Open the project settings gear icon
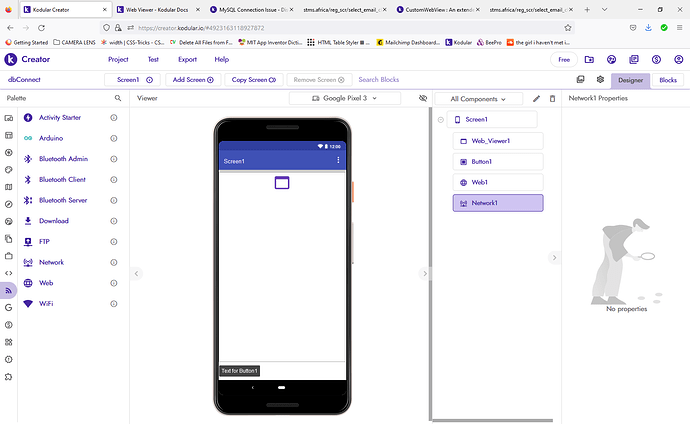The width and height of the screenshot is (690, 424). pyautogui.click(x=600, y=79)
